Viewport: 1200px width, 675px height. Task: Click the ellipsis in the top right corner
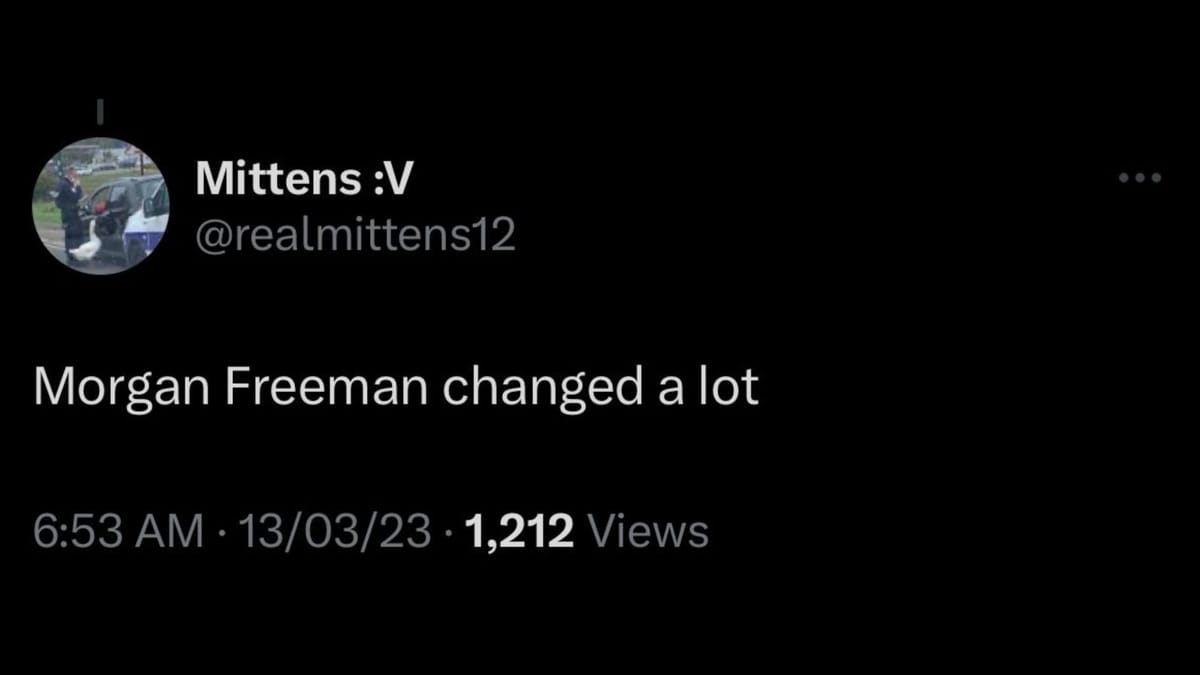click(1138, 178)
